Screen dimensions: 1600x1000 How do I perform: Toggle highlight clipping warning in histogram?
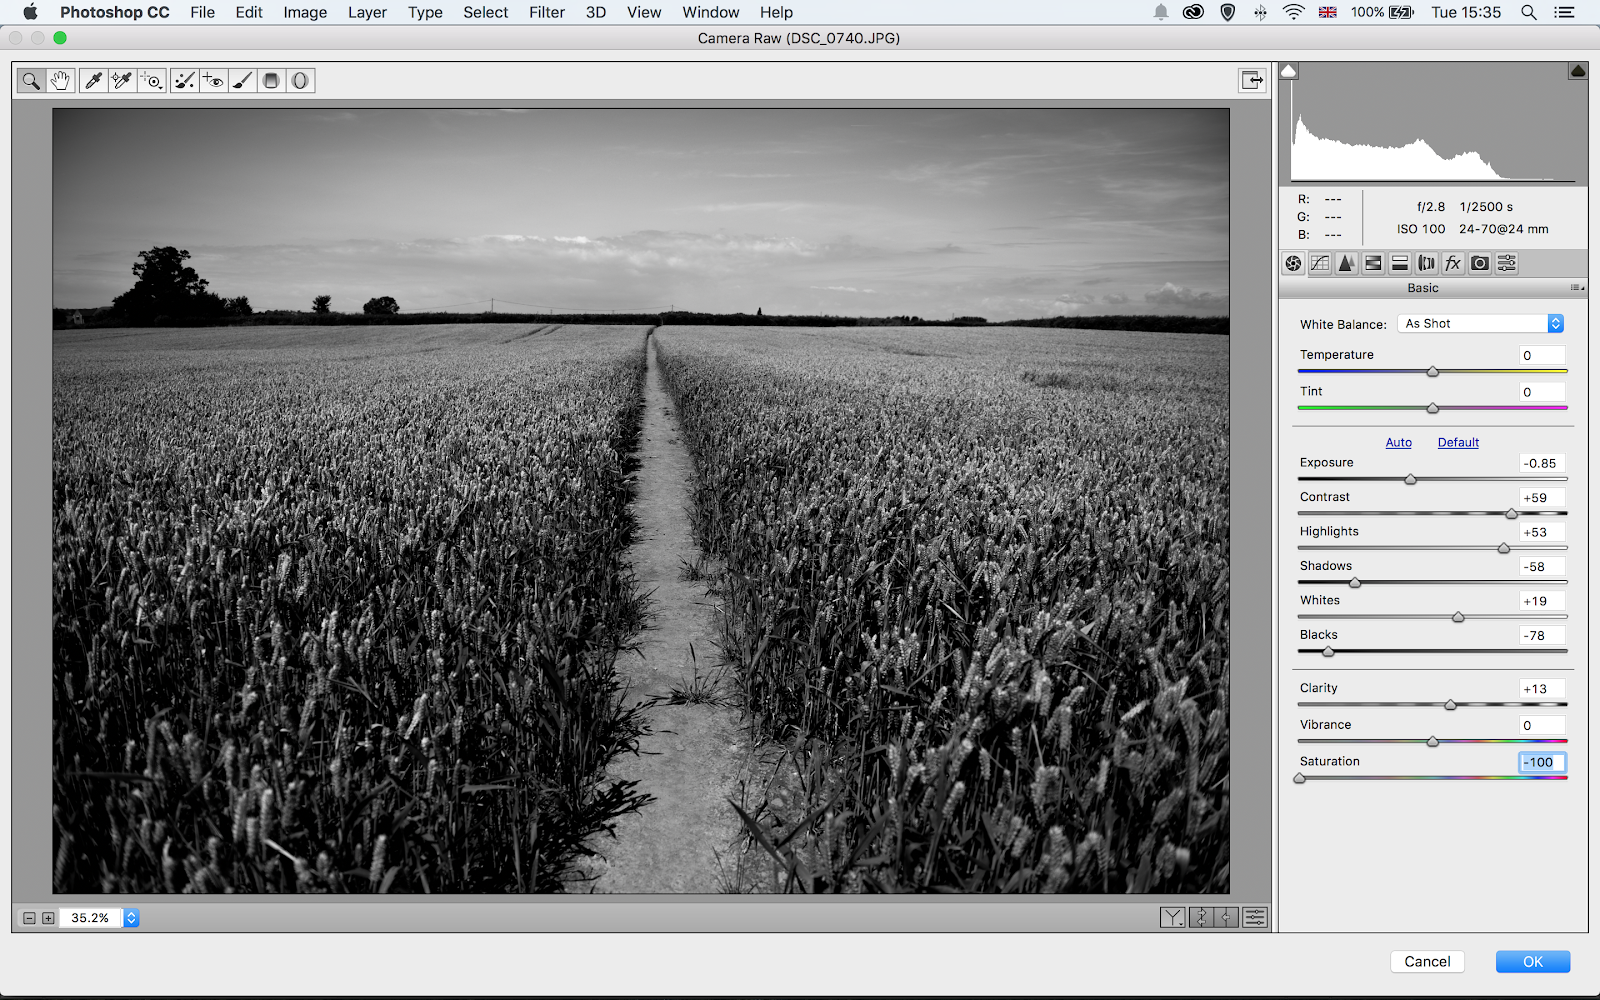pos(1578,71)
